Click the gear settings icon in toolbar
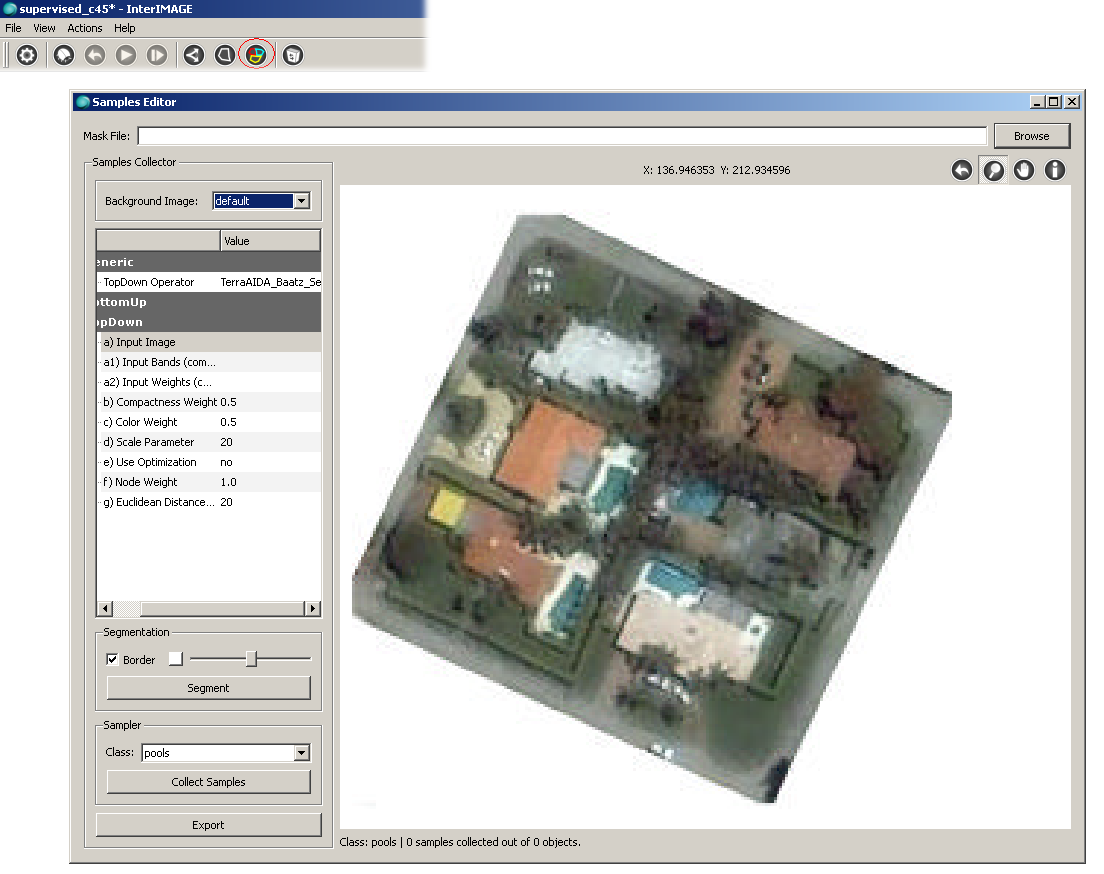 pyautogui.click(x=27, y=56)
